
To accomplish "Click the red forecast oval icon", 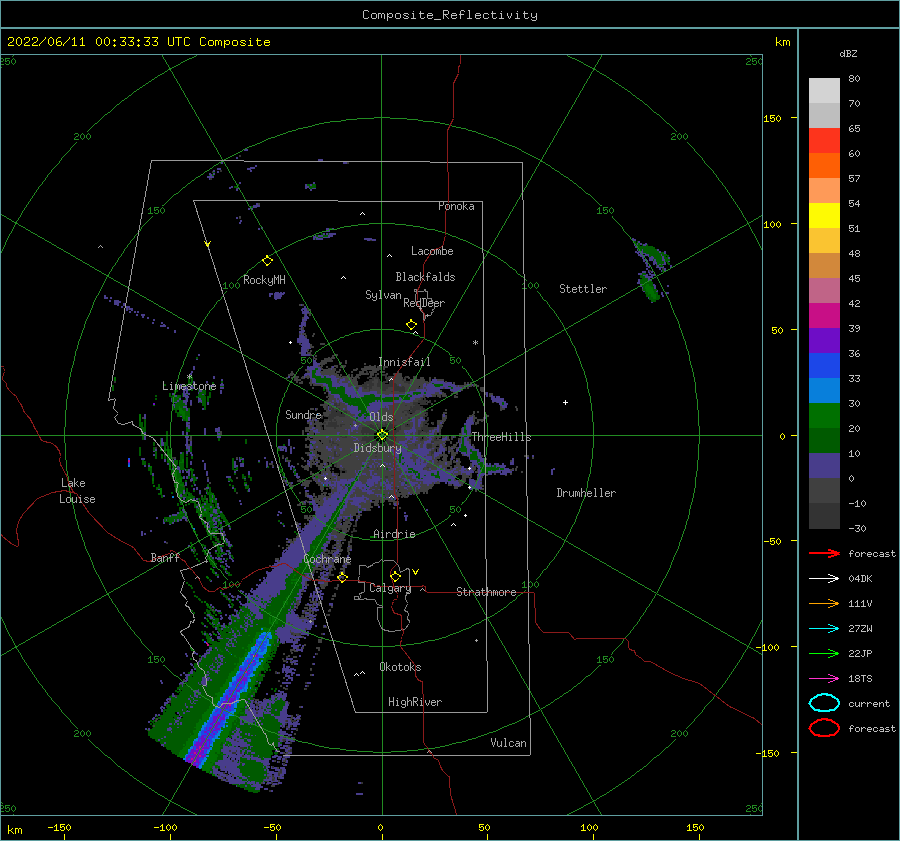I will click(x=824, y=728).
